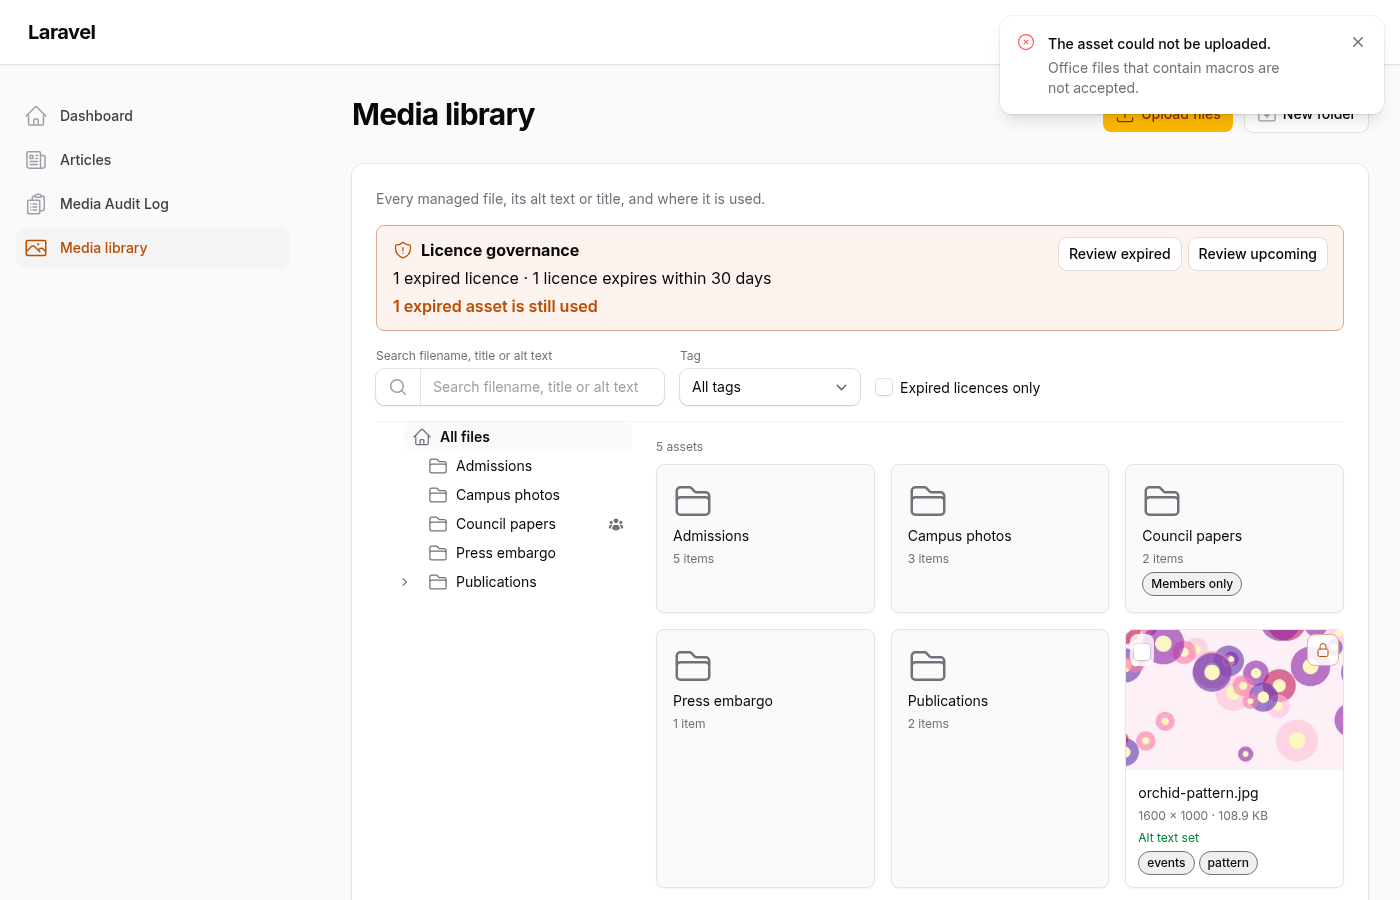Click the members icon beside Council papers
This screenshot has height=900, width=1400.
[x=616, y=524]
